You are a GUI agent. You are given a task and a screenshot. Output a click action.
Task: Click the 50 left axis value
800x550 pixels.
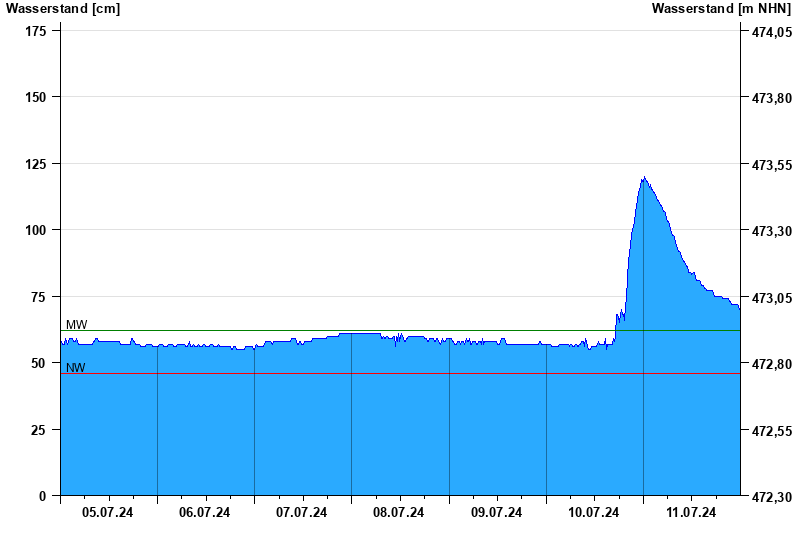point(38,363)
